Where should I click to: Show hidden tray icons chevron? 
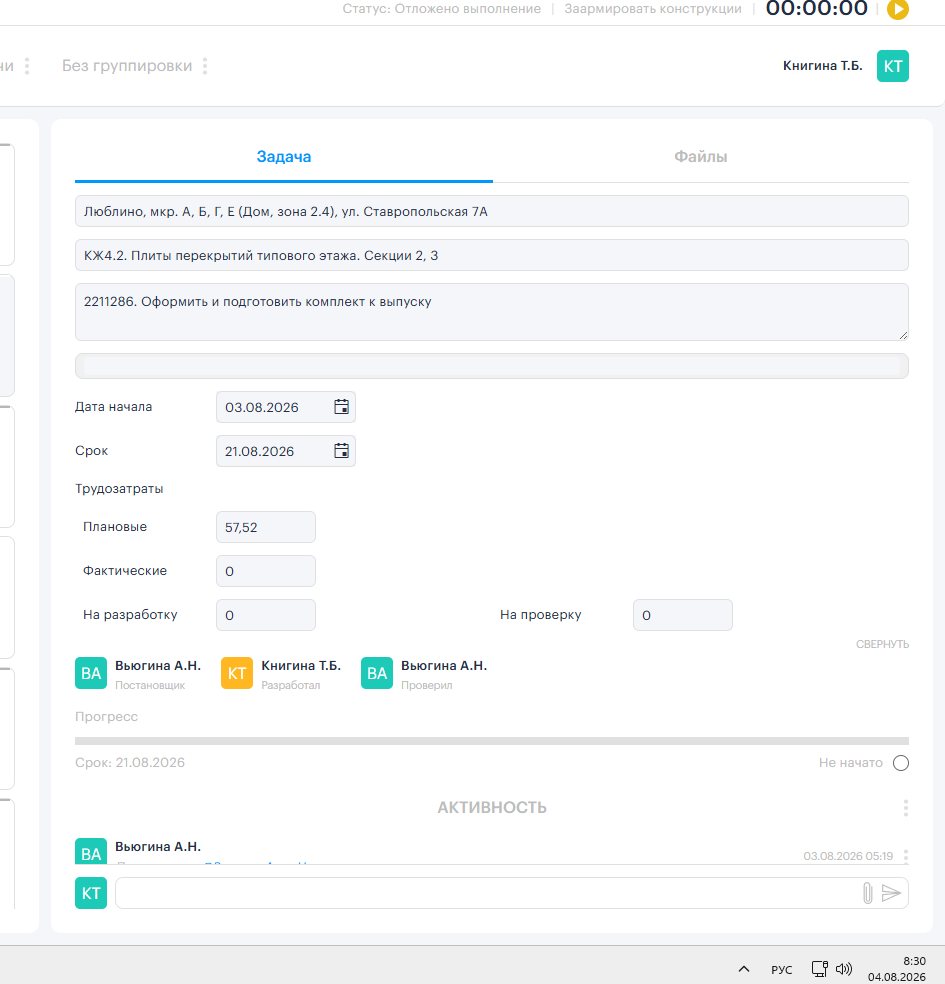[744, 969]
